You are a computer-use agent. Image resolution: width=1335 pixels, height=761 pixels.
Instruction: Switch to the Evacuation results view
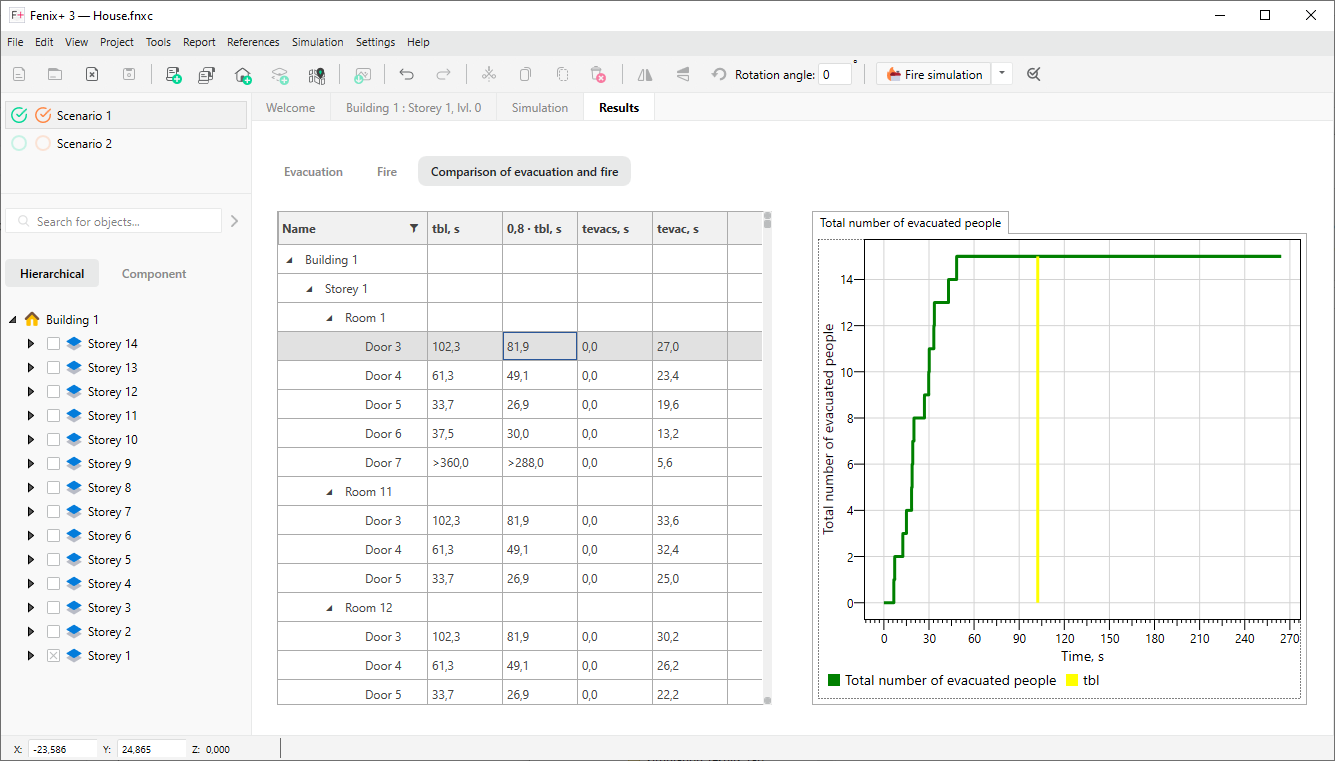pos(313,171)
